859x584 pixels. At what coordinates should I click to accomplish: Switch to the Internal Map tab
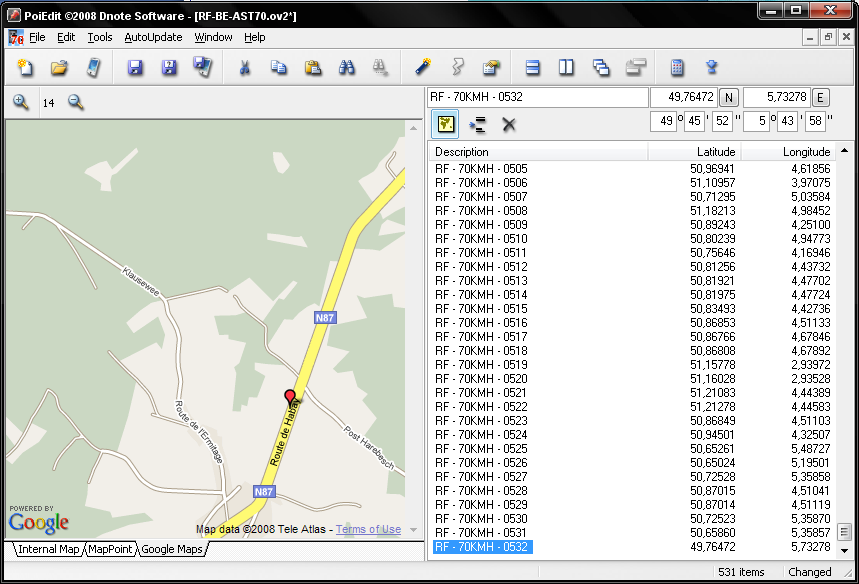(48, 549)
